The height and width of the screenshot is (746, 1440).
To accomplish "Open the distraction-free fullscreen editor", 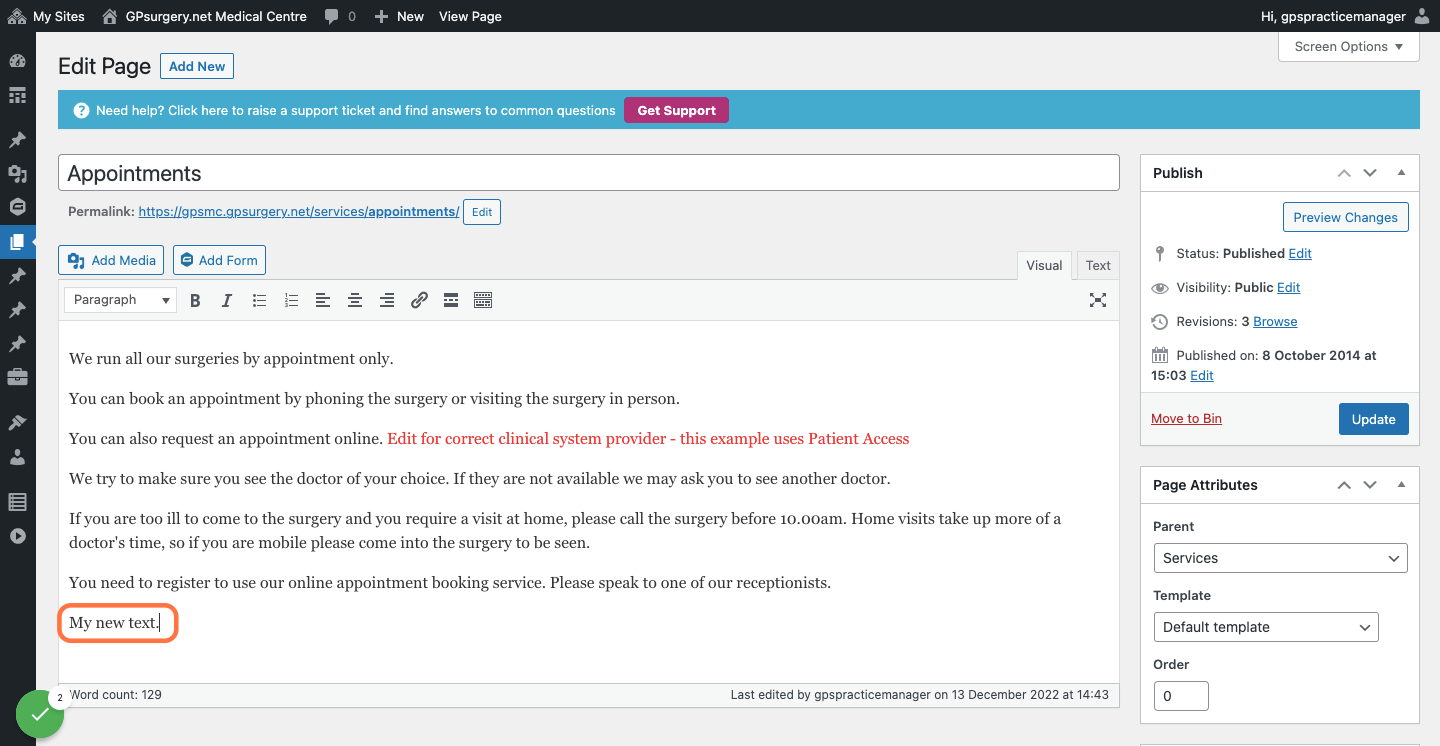I will (1097, 300).
